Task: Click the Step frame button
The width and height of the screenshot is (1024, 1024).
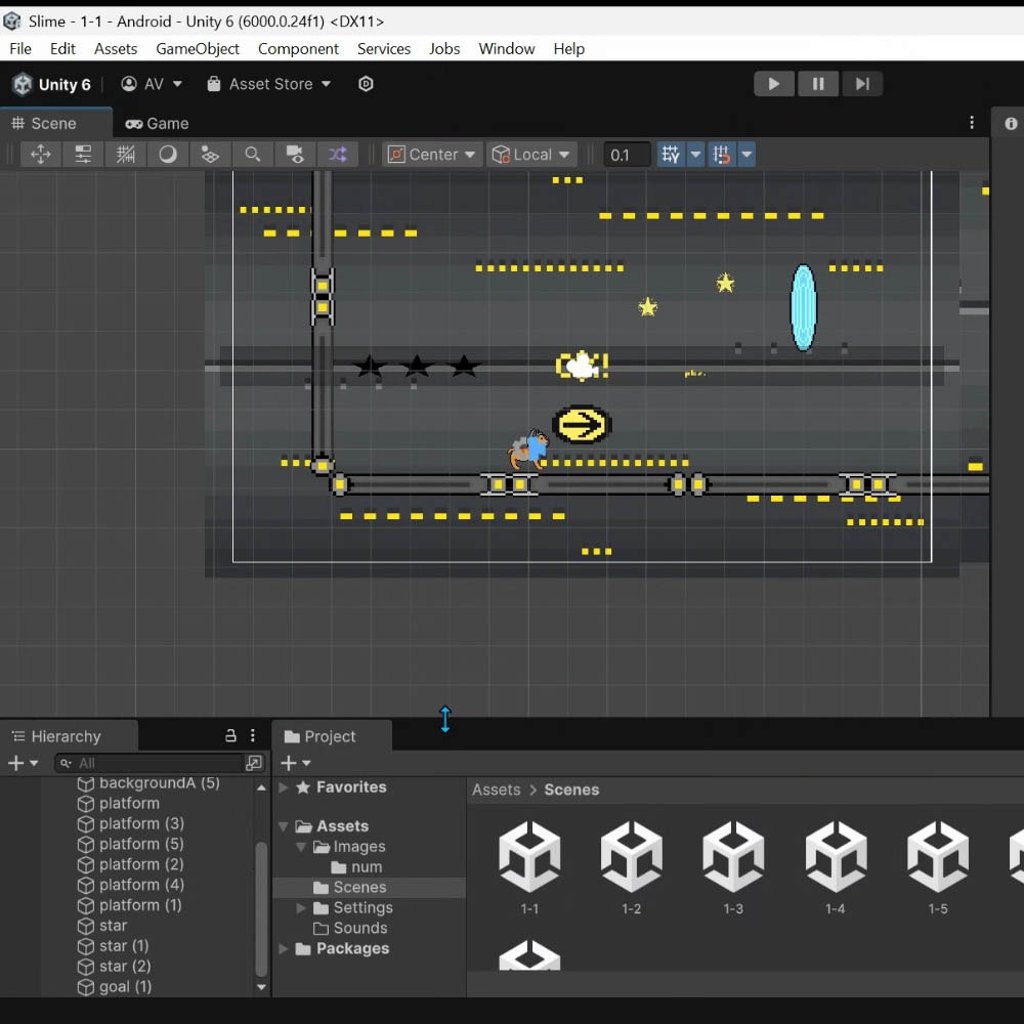Action: point(862,84)
